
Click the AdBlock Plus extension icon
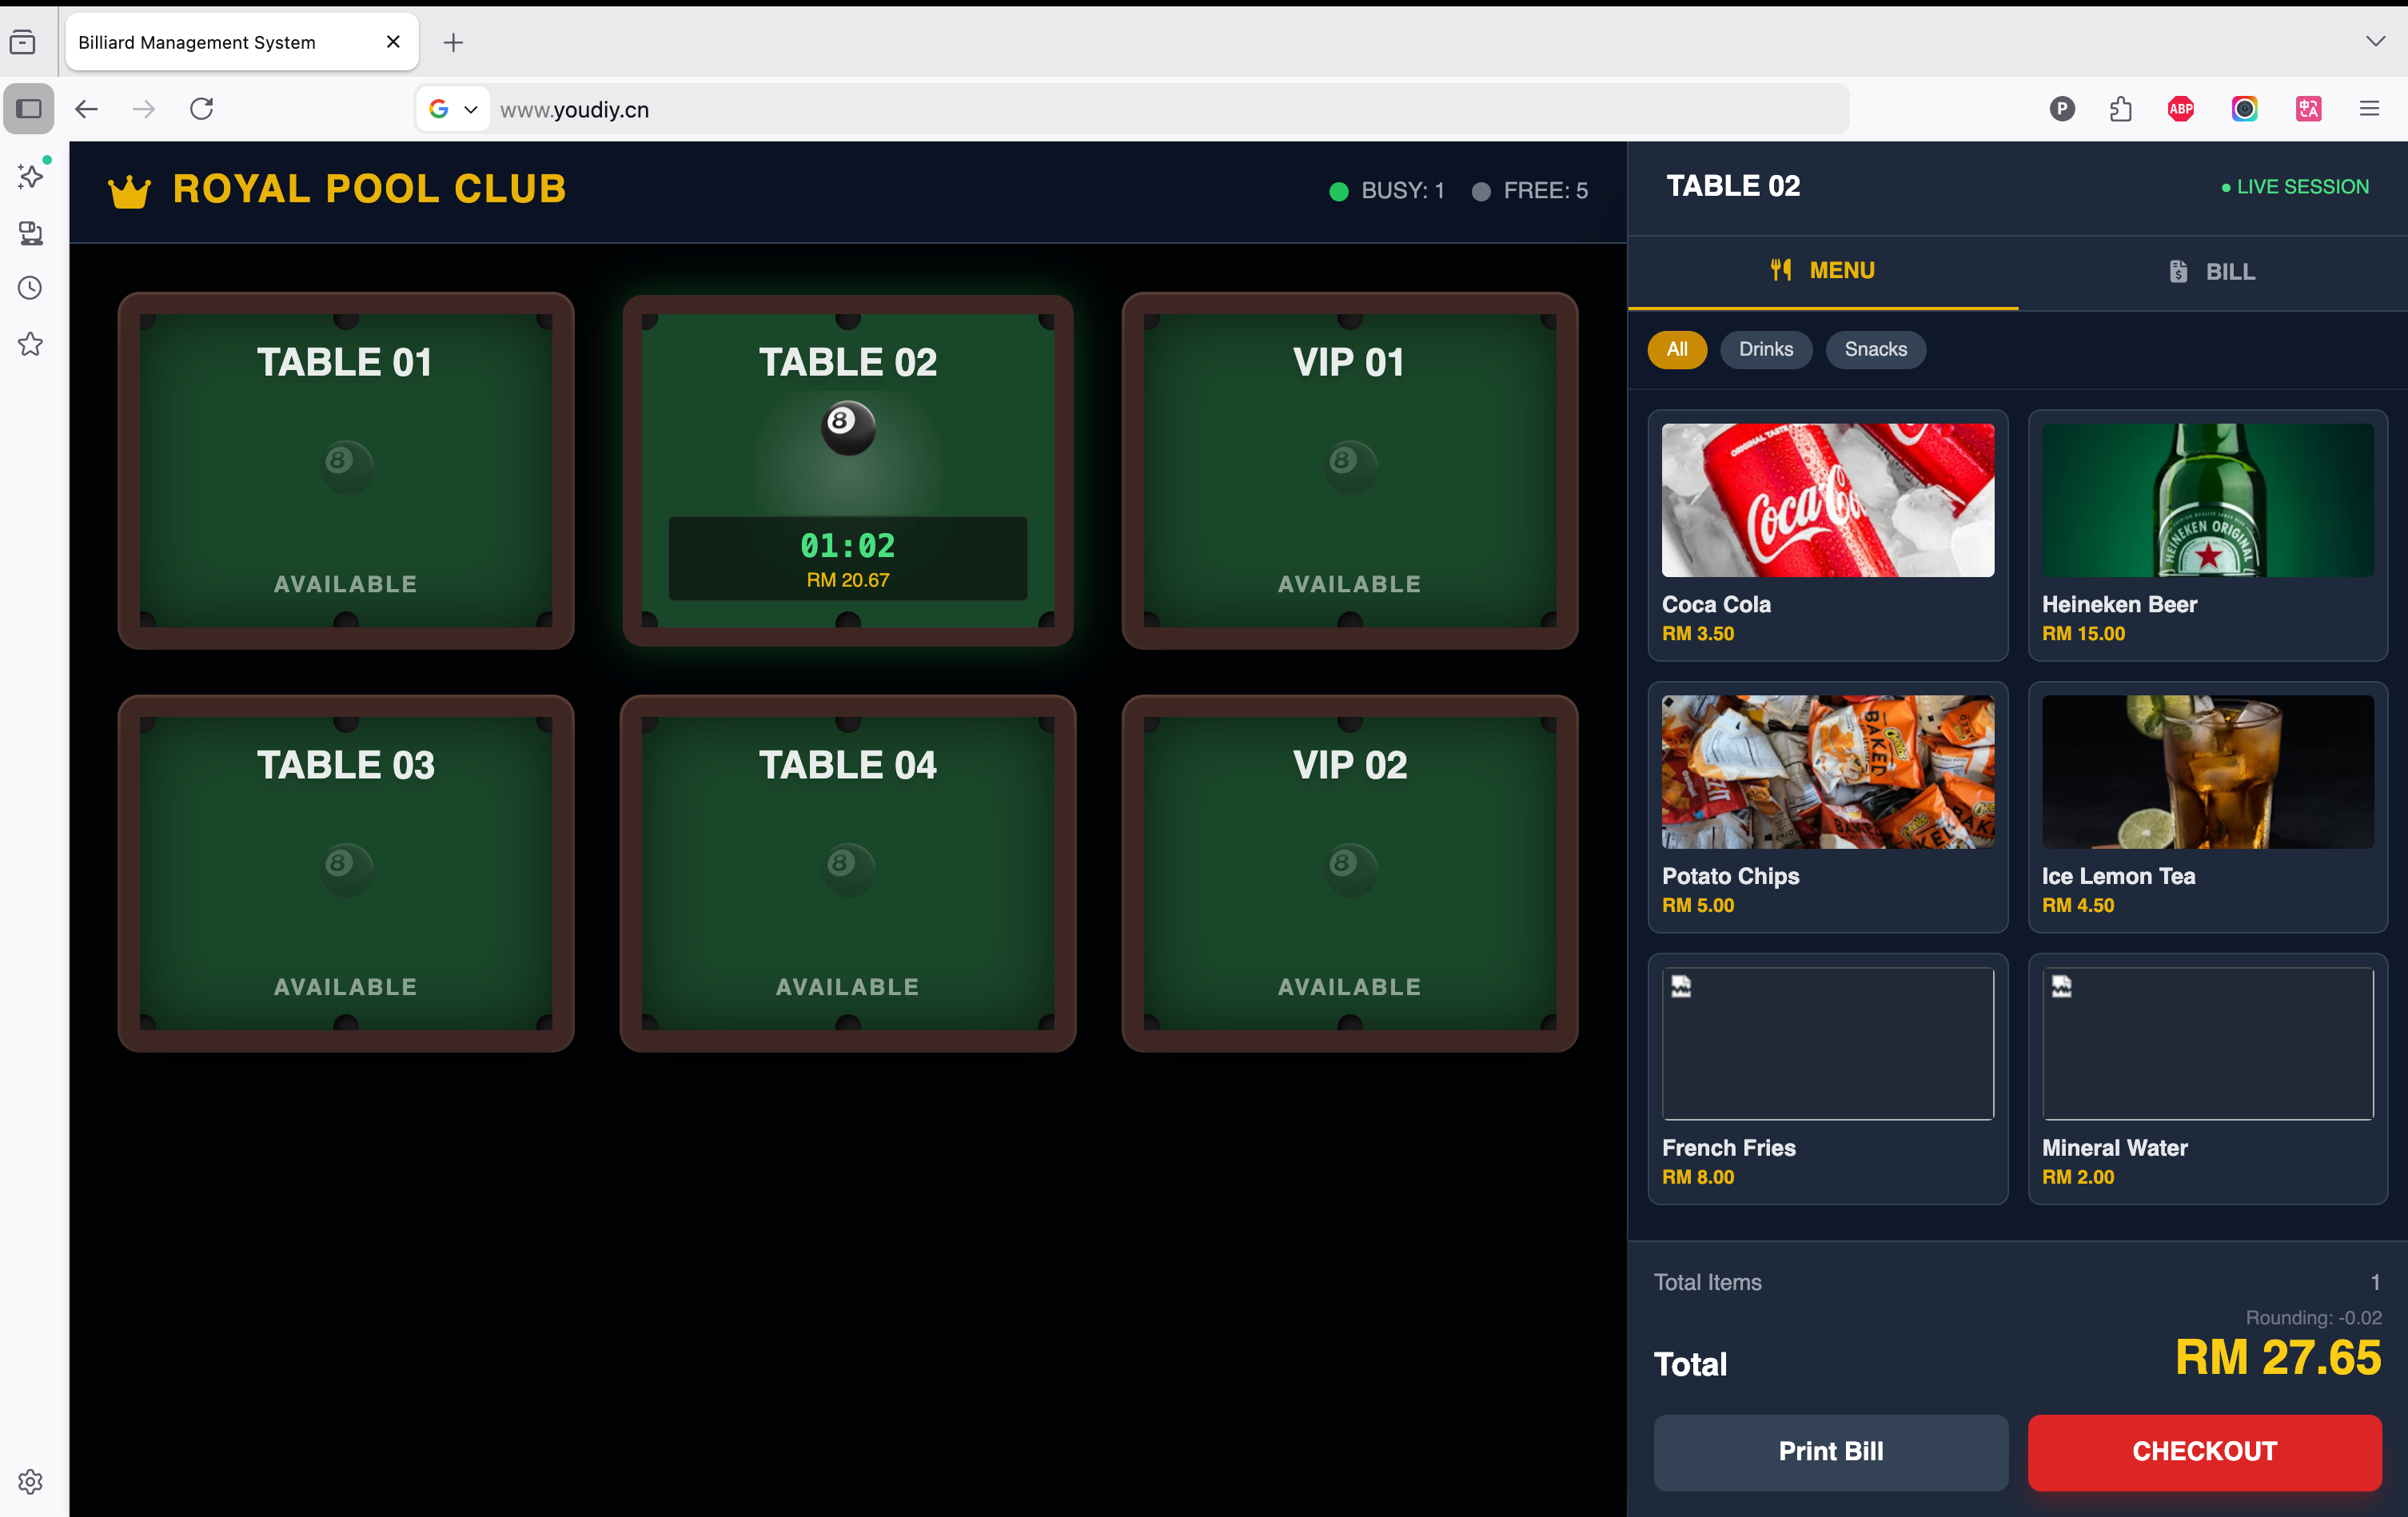[x=2181, y=109]
